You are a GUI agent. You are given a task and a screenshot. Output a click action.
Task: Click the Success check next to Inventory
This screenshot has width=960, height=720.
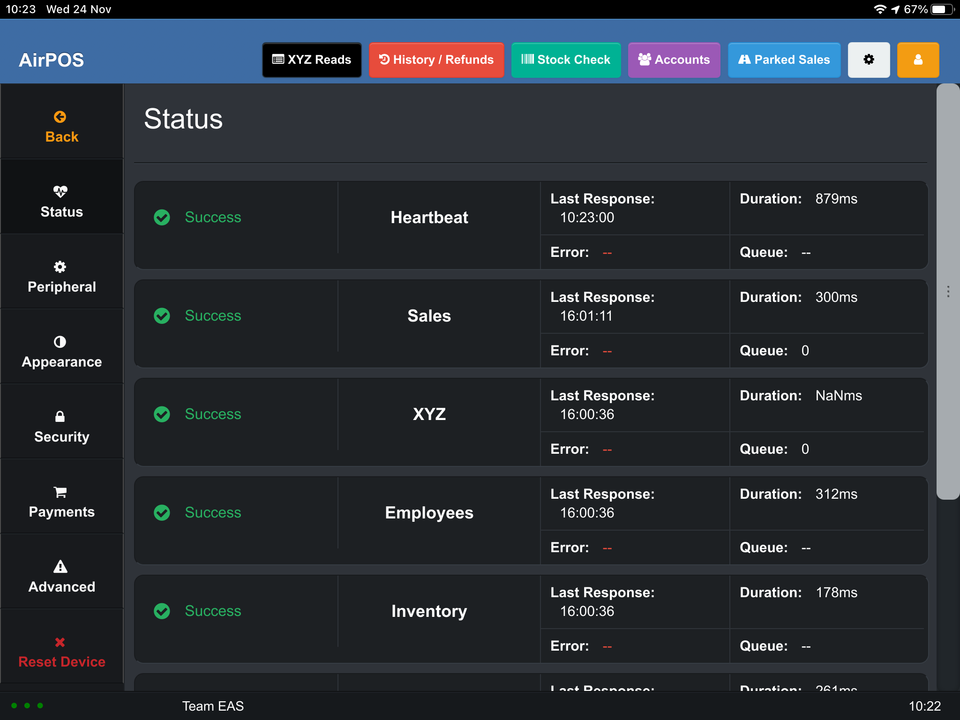click(161, 611)
